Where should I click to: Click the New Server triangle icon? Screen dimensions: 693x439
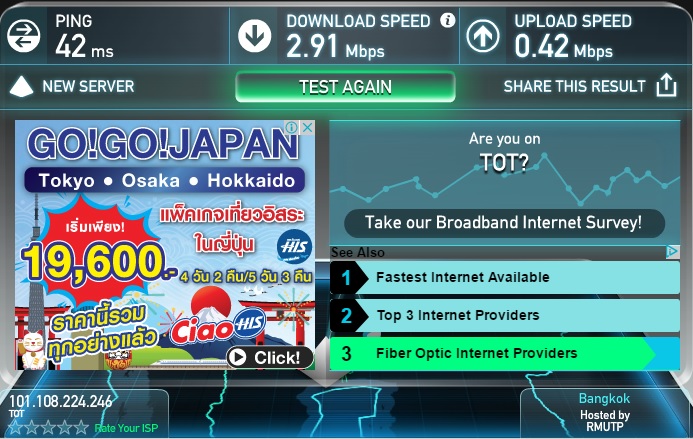coord(21,86)
